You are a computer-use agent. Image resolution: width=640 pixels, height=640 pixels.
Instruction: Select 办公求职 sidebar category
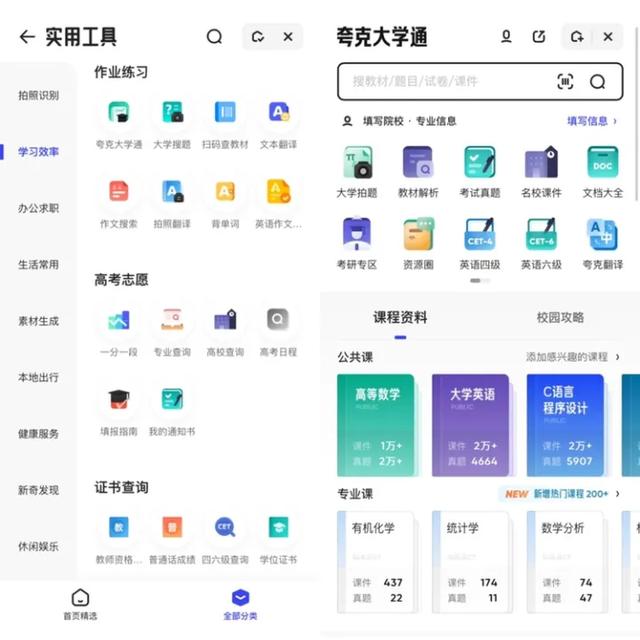coord(38,208)
